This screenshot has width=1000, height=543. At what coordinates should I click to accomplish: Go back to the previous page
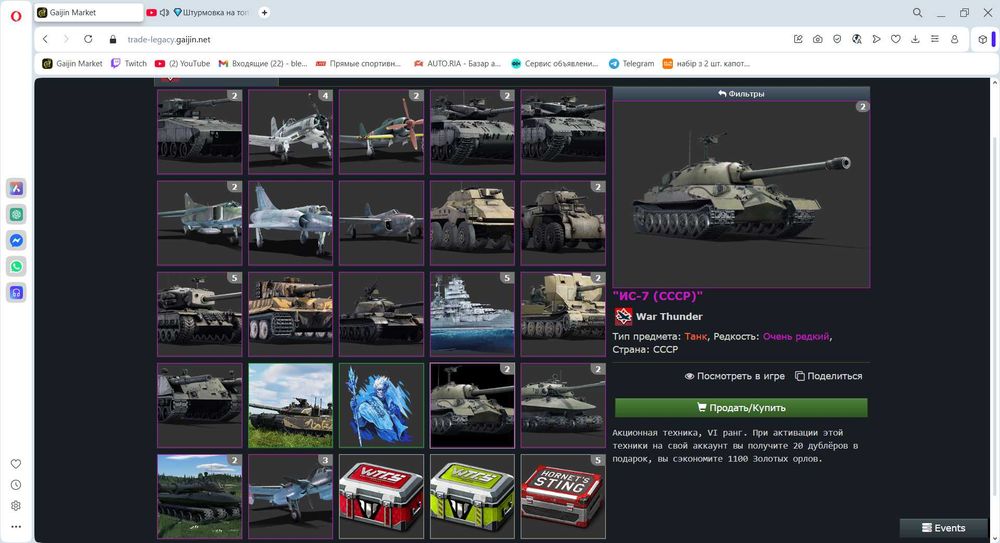(x=45, y=39)
